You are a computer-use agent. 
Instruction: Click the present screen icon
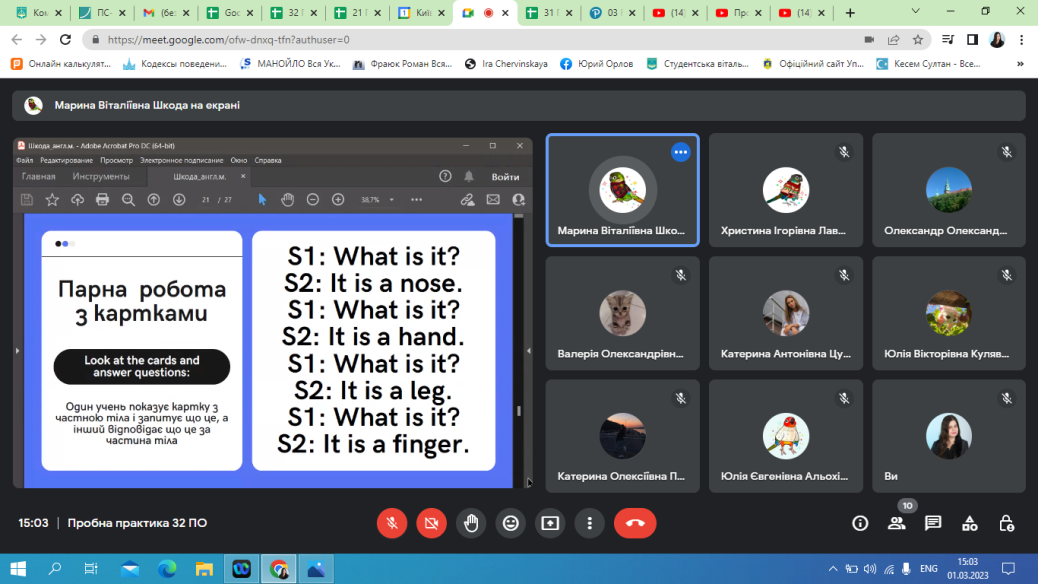click(550, 523)
